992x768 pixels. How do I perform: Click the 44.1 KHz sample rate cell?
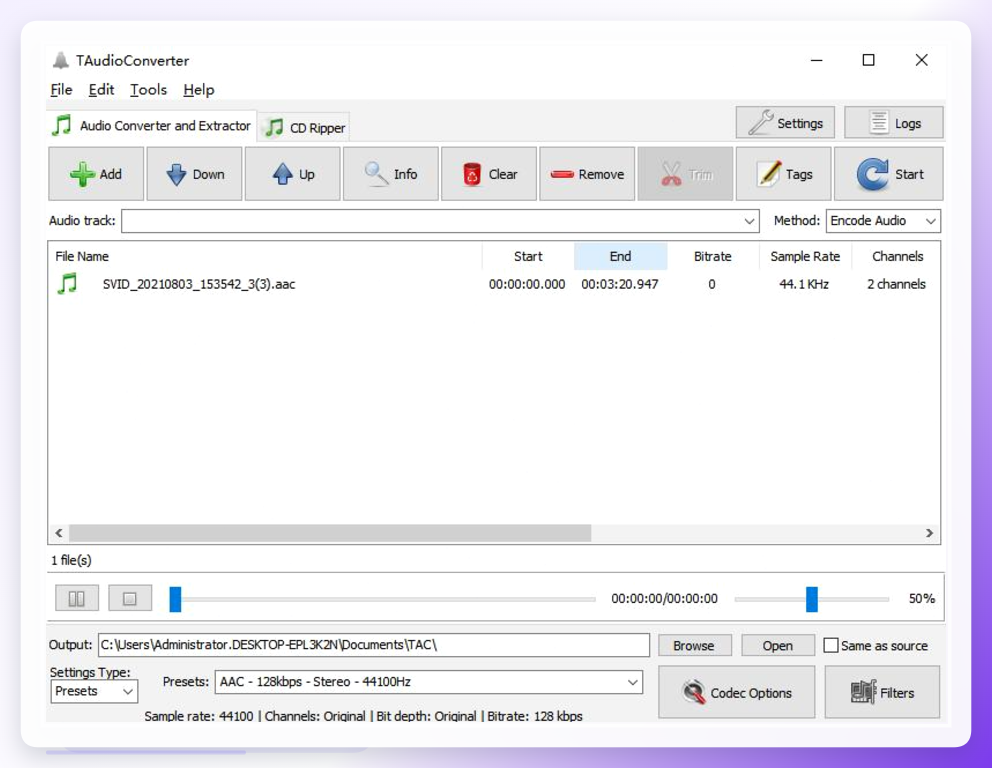click(804, 284)
